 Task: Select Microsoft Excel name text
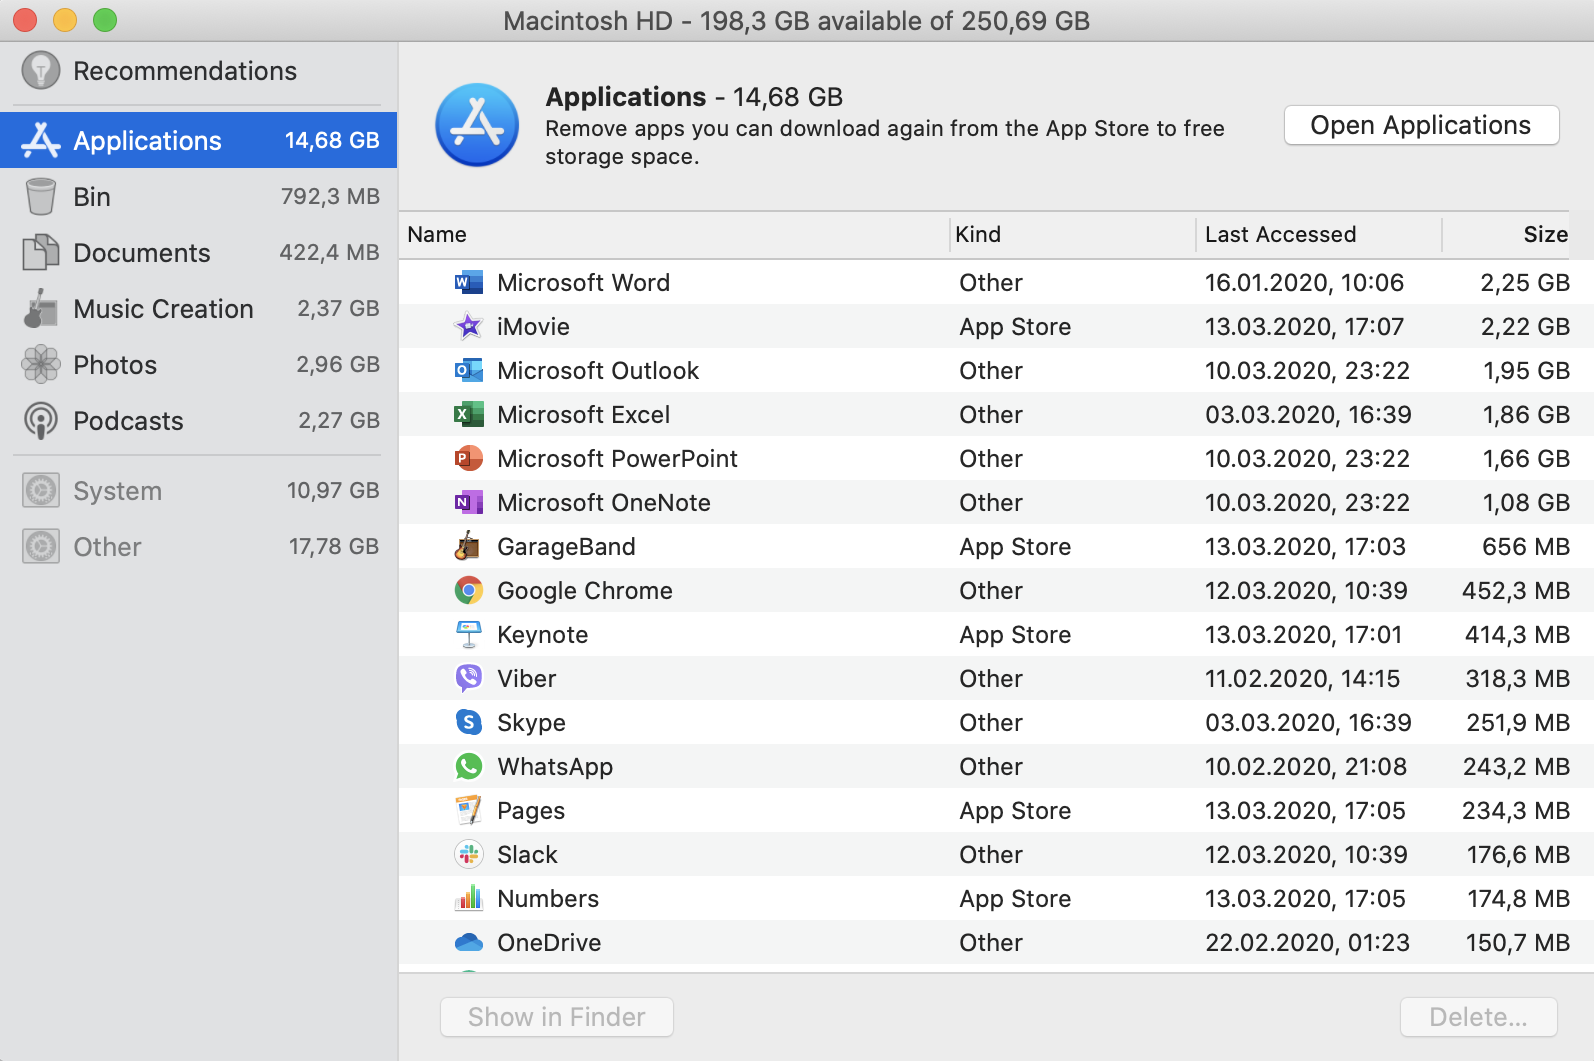coord(583,414)
